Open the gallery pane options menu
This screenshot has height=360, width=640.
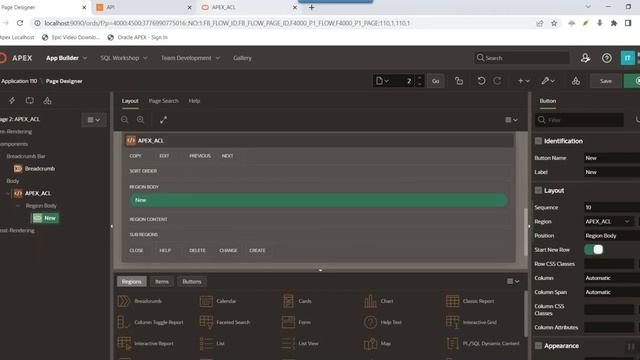[513, 281]
